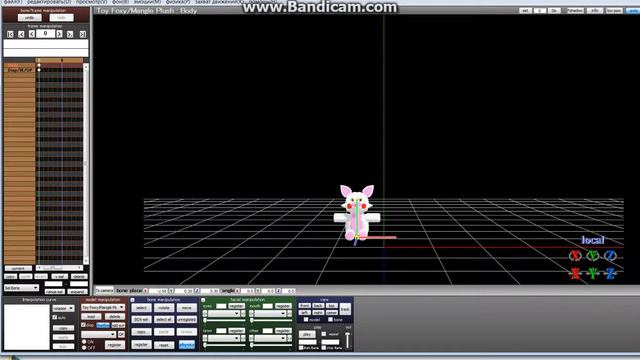This screenshot has width=640, height=360.
Task: Click the Y-axis rotation gizmo icon
Action: point(593,256)
